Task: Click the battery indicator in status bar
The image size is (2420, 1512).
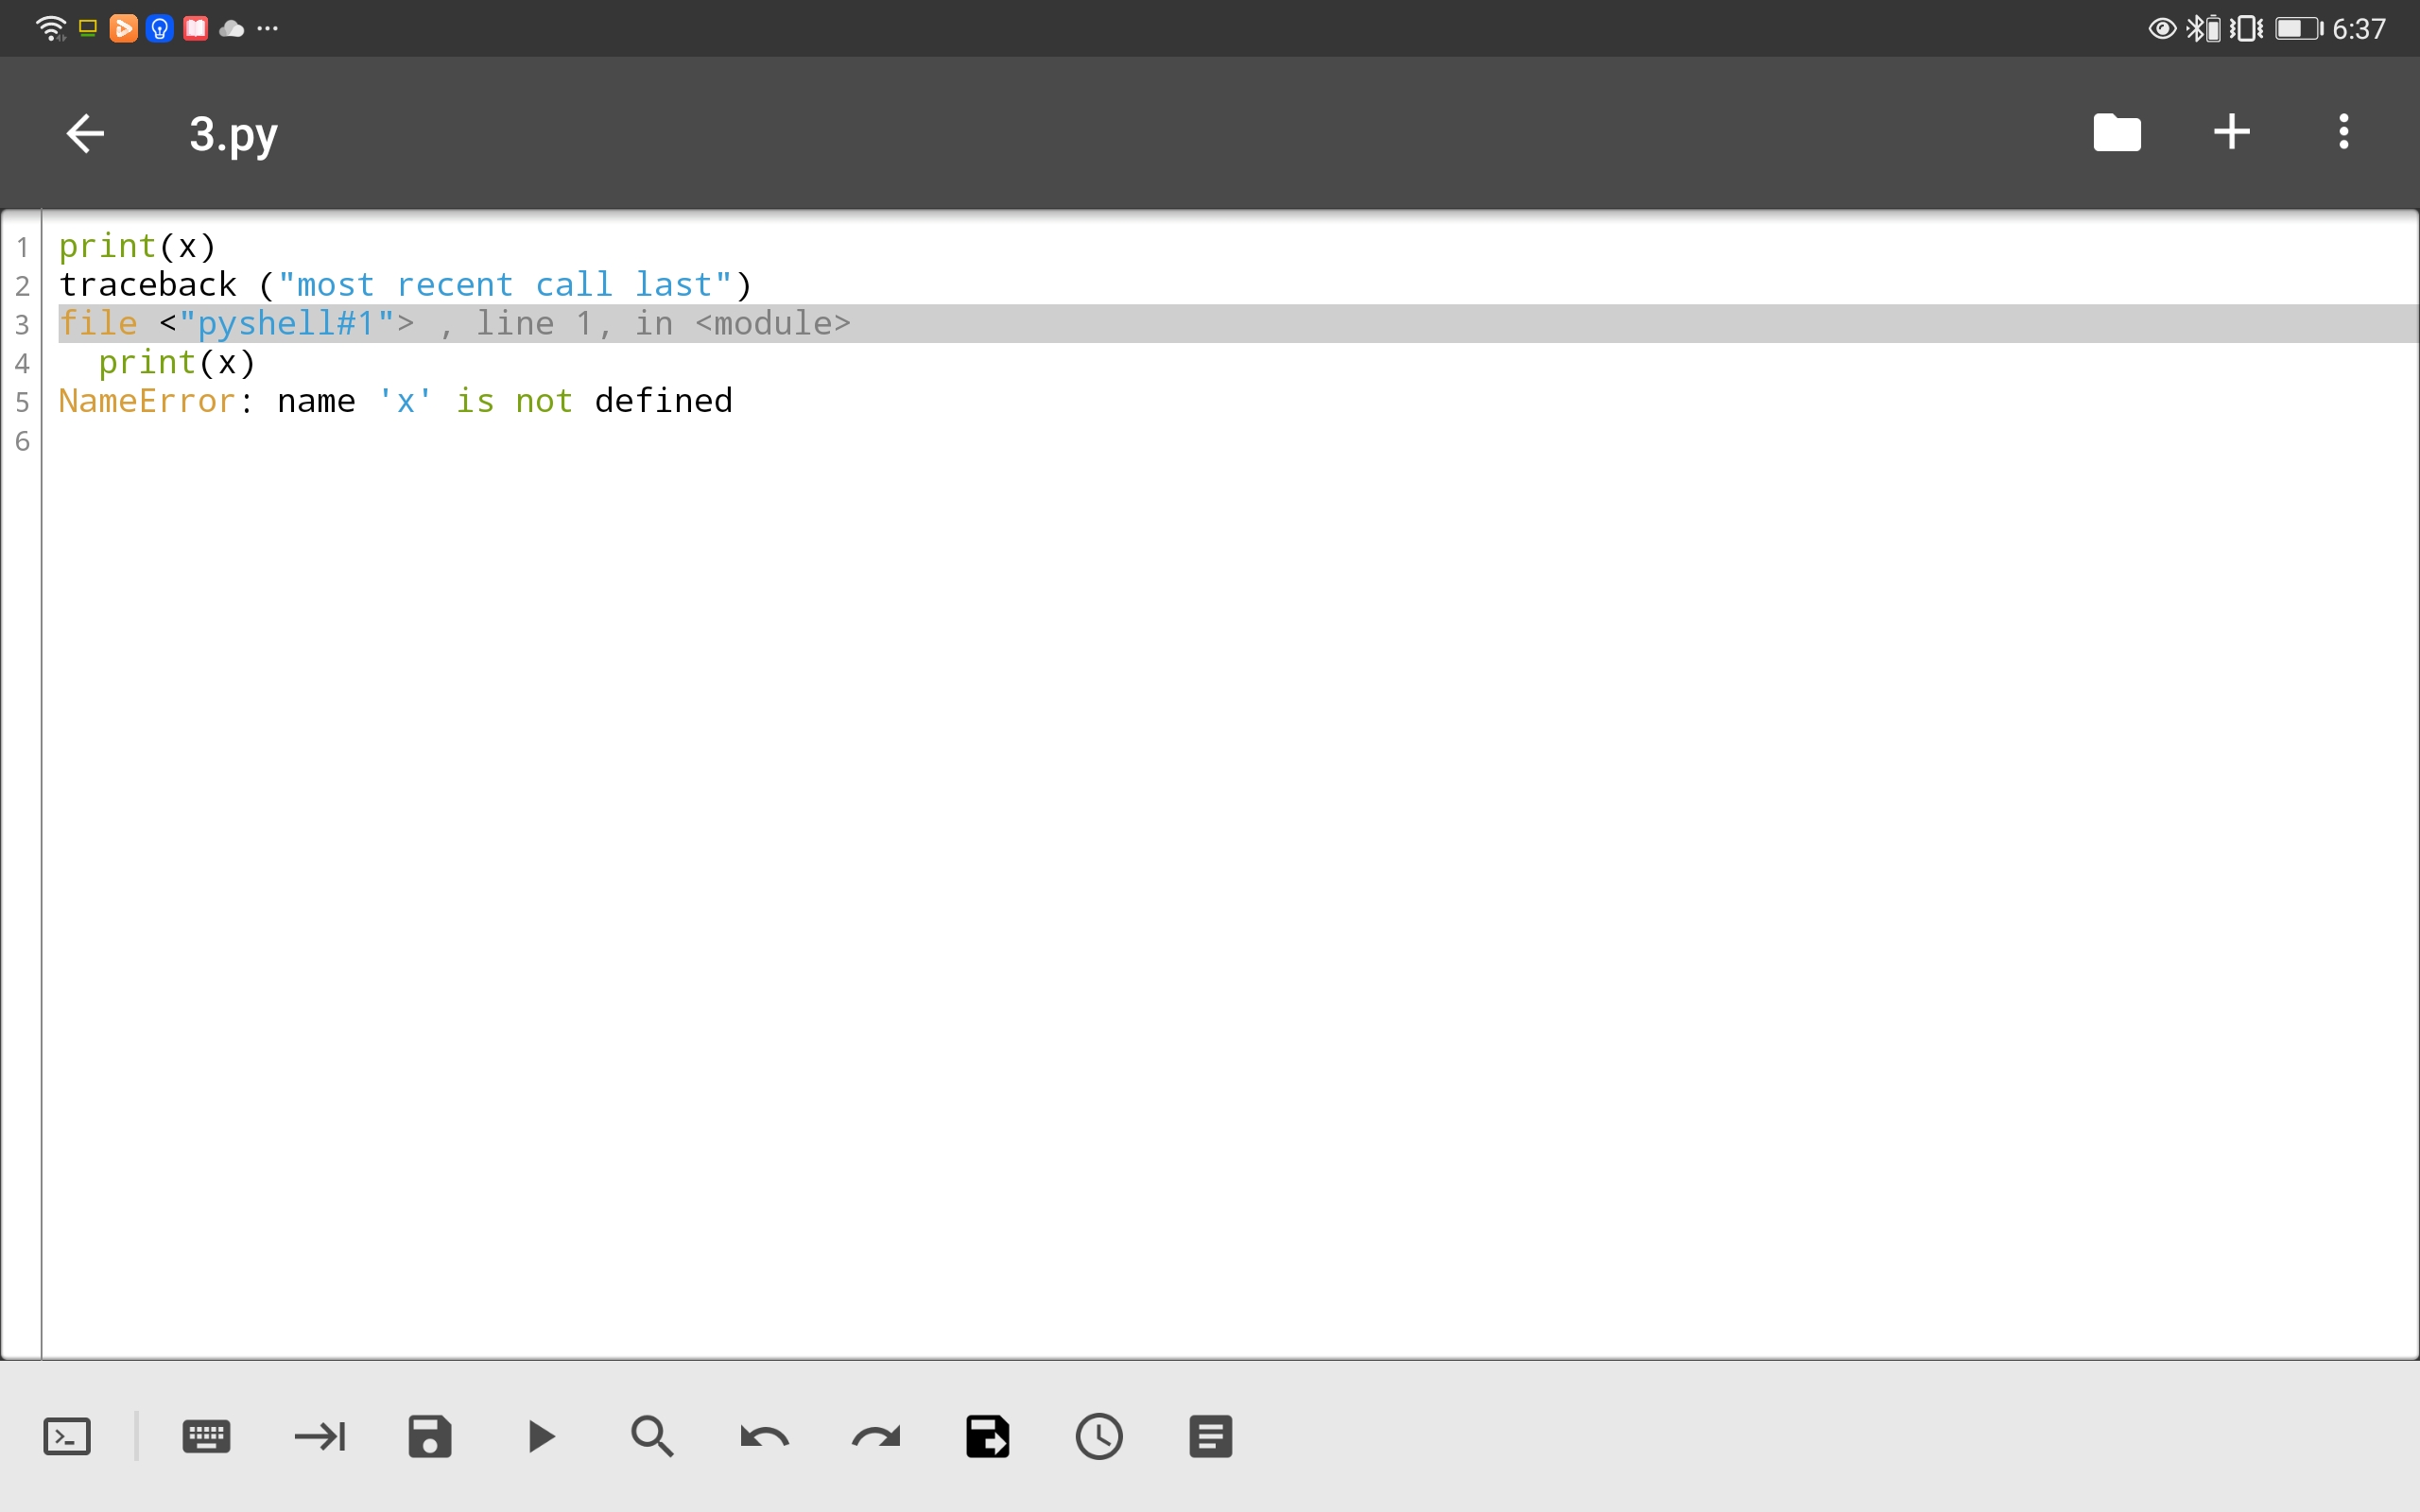Action: (2299, 28)
